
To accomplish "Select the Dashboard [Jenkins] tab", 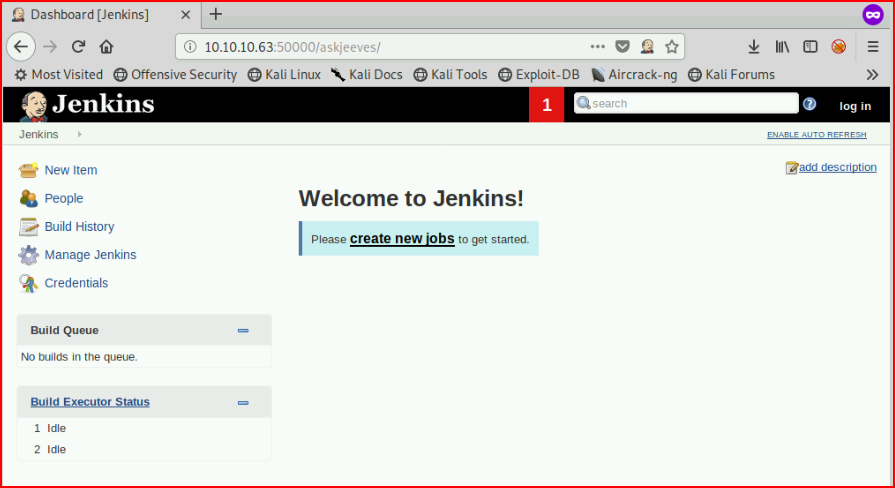I will (102, 15).
